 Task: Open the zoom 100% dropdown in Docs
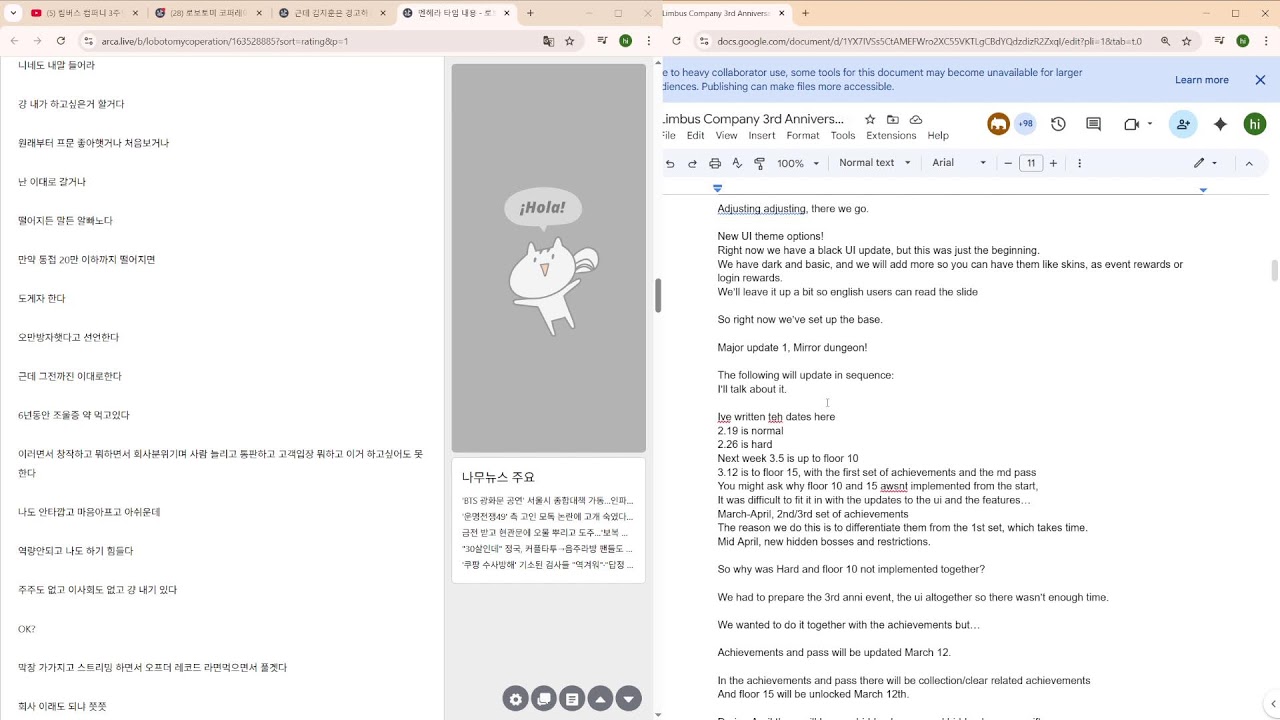[x=798, y=163]
